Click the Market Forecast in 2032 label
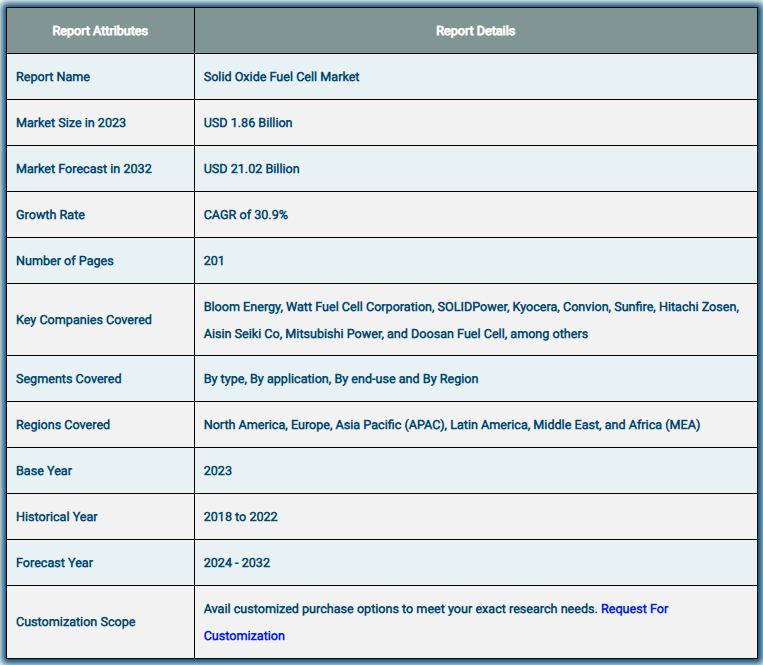This screenshot has height=665, width=763. [x=84, y=169]
